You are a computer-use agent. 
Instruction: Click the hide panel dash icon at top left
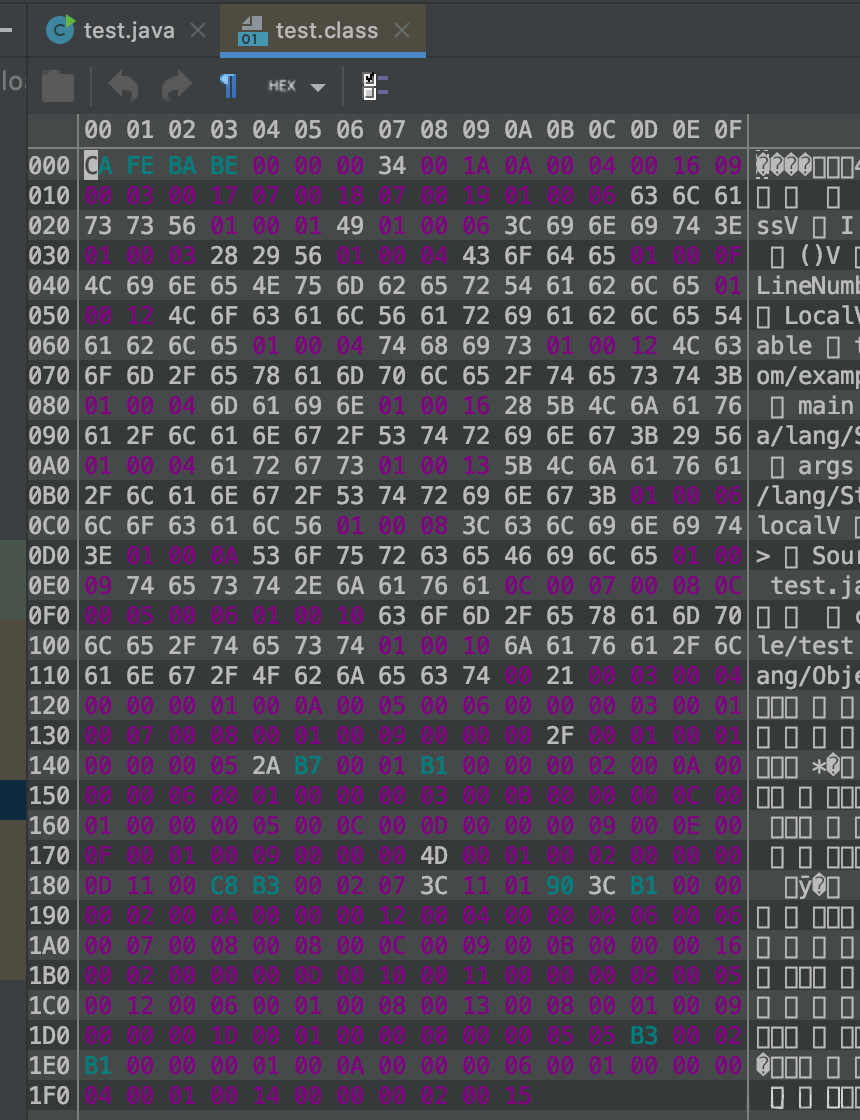point(10,31)
